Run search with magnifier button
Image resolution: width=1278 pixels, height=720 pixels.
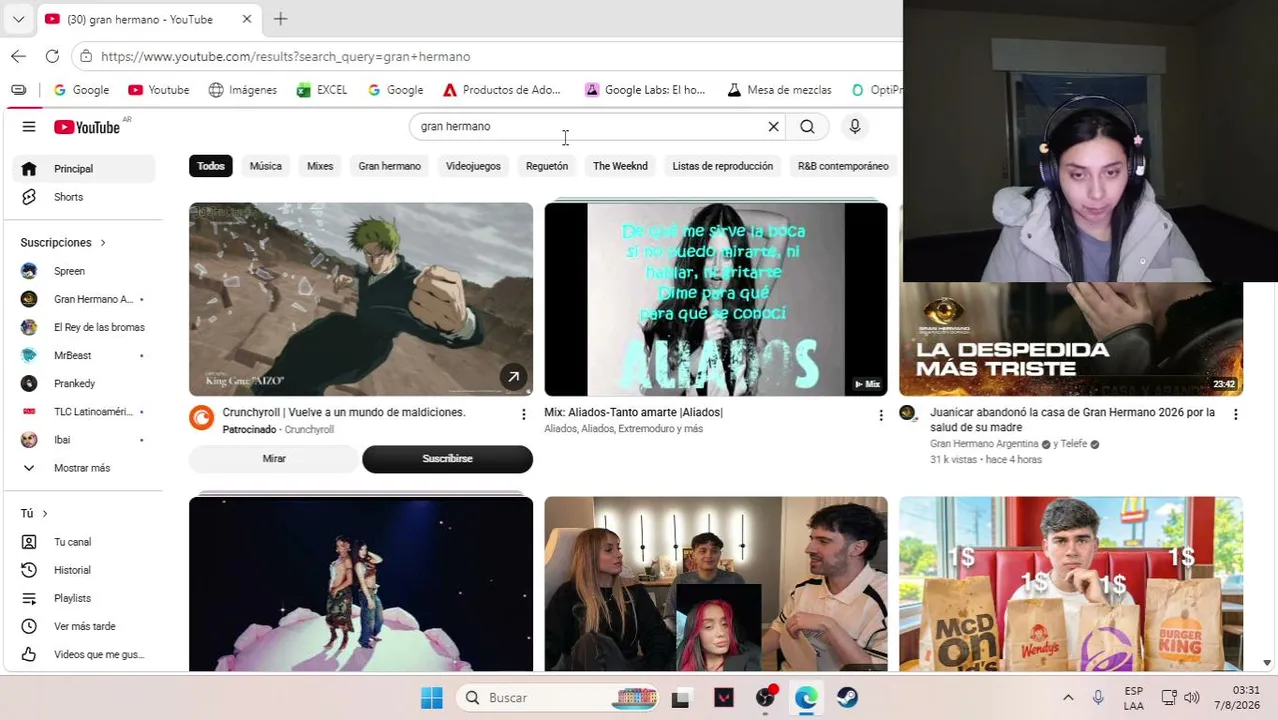pos(807,127)
